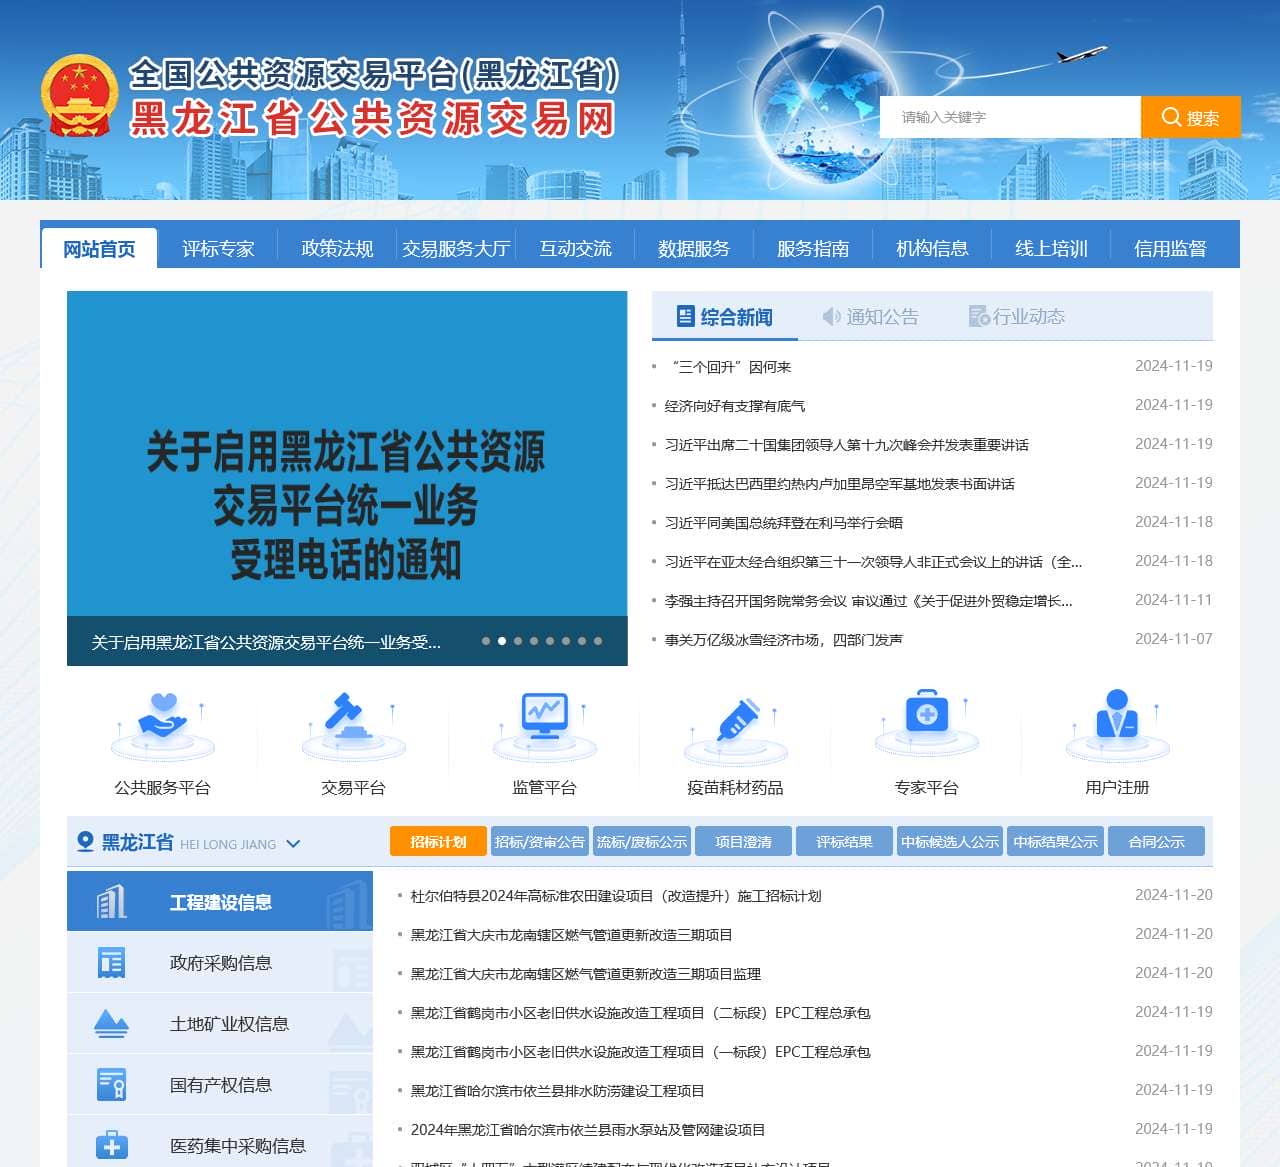Select the second carousel dot
The width and height of the screenshot is (1280, 1167).
502,641
